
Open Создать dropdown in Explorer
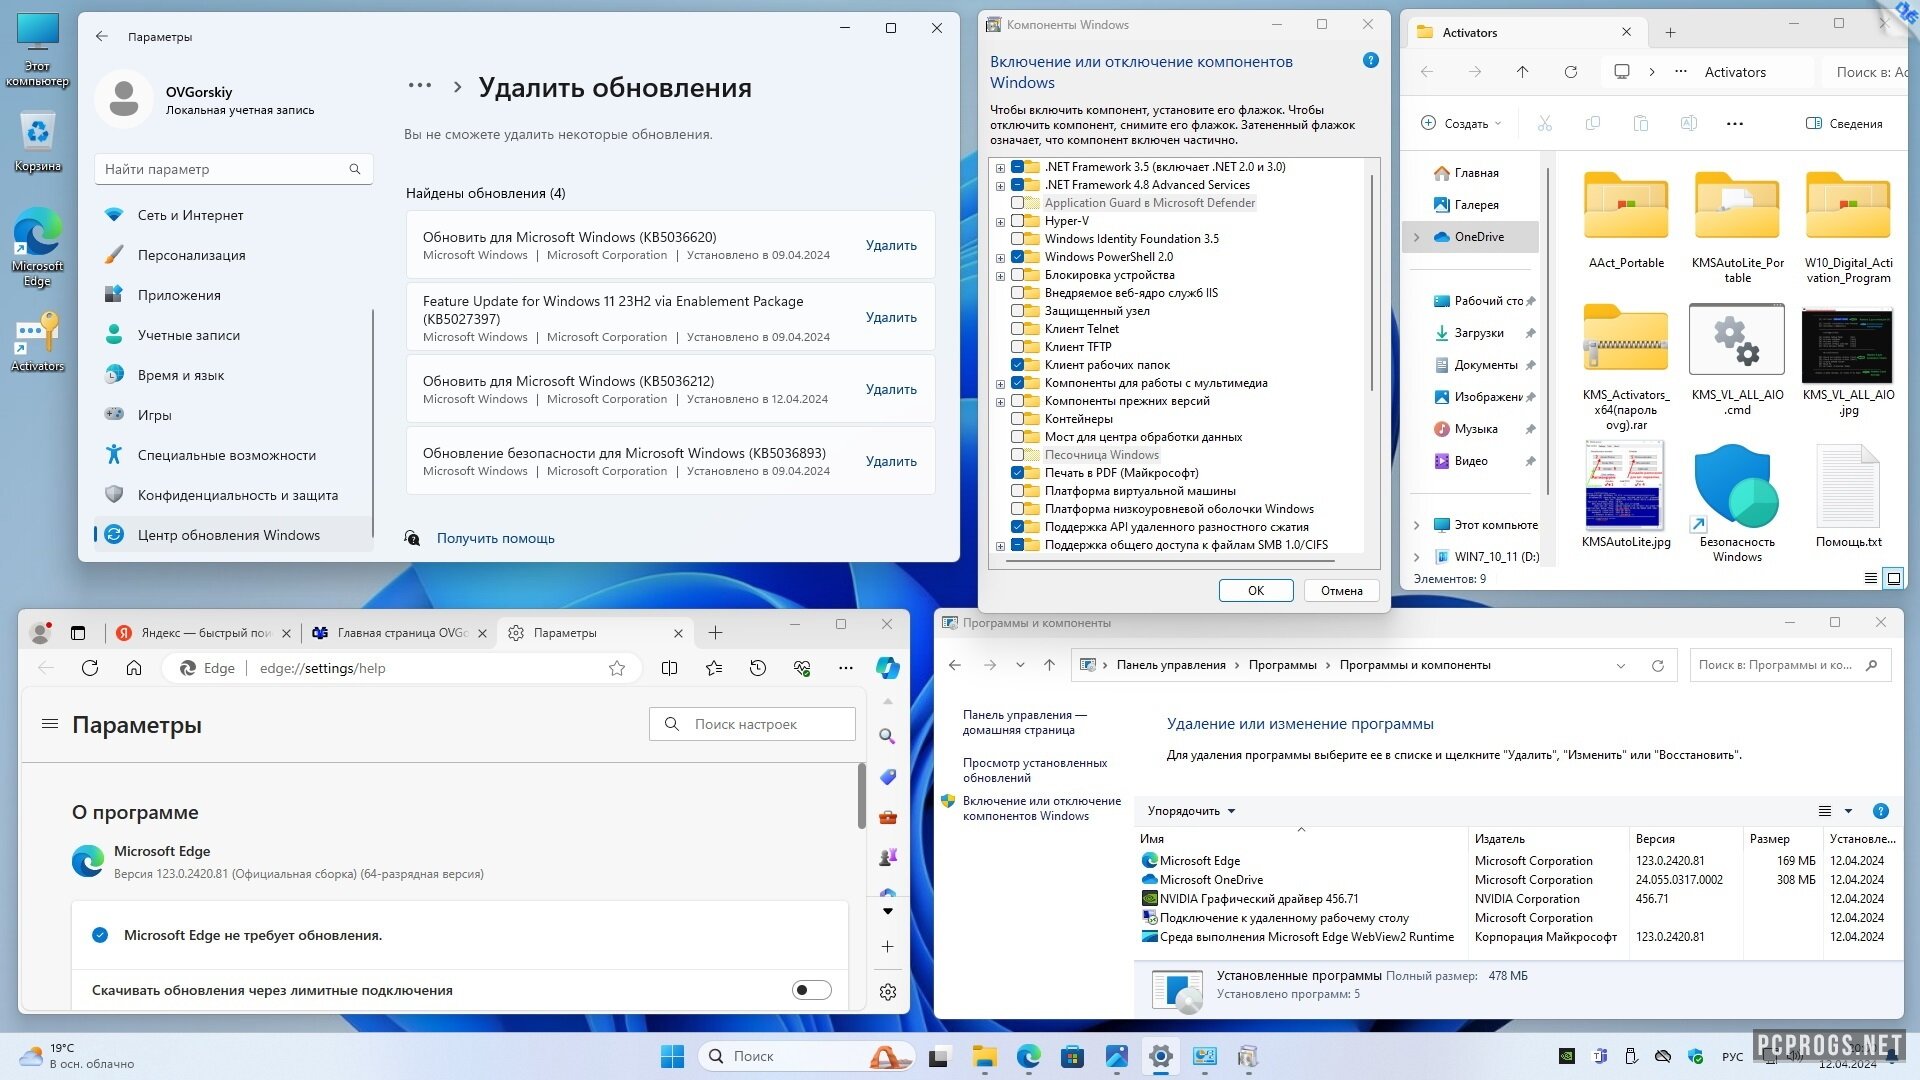[1461, 123]
